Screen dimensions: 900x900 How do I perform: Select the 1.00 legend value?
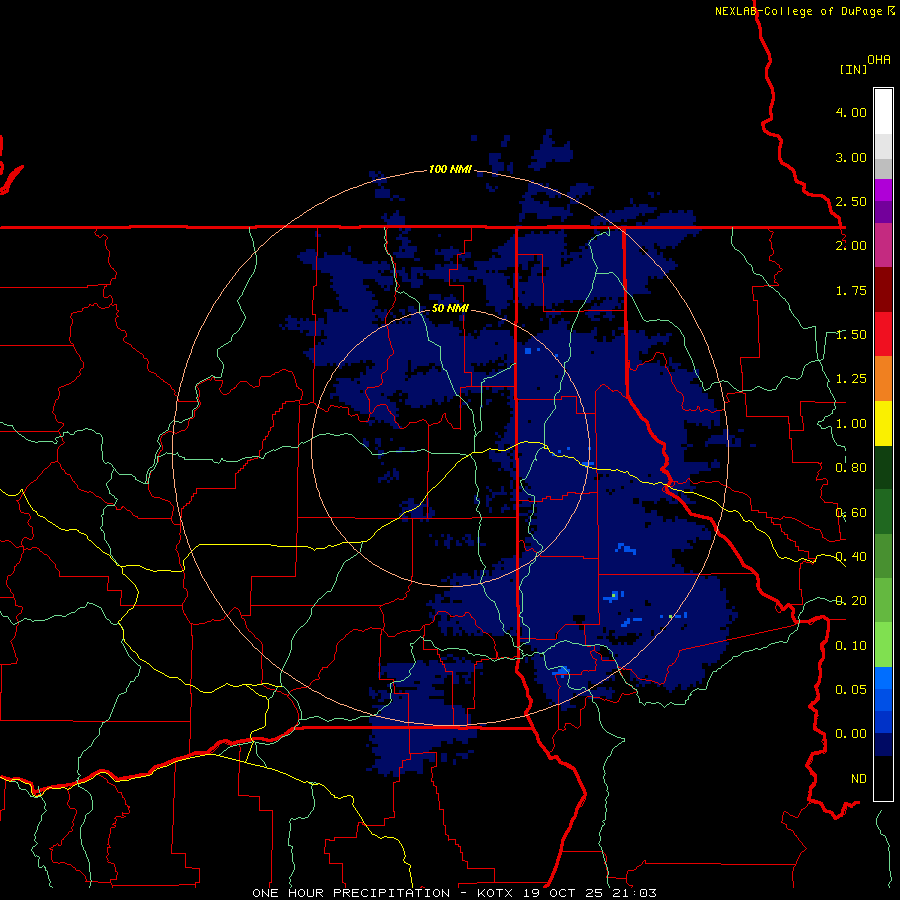851,424
